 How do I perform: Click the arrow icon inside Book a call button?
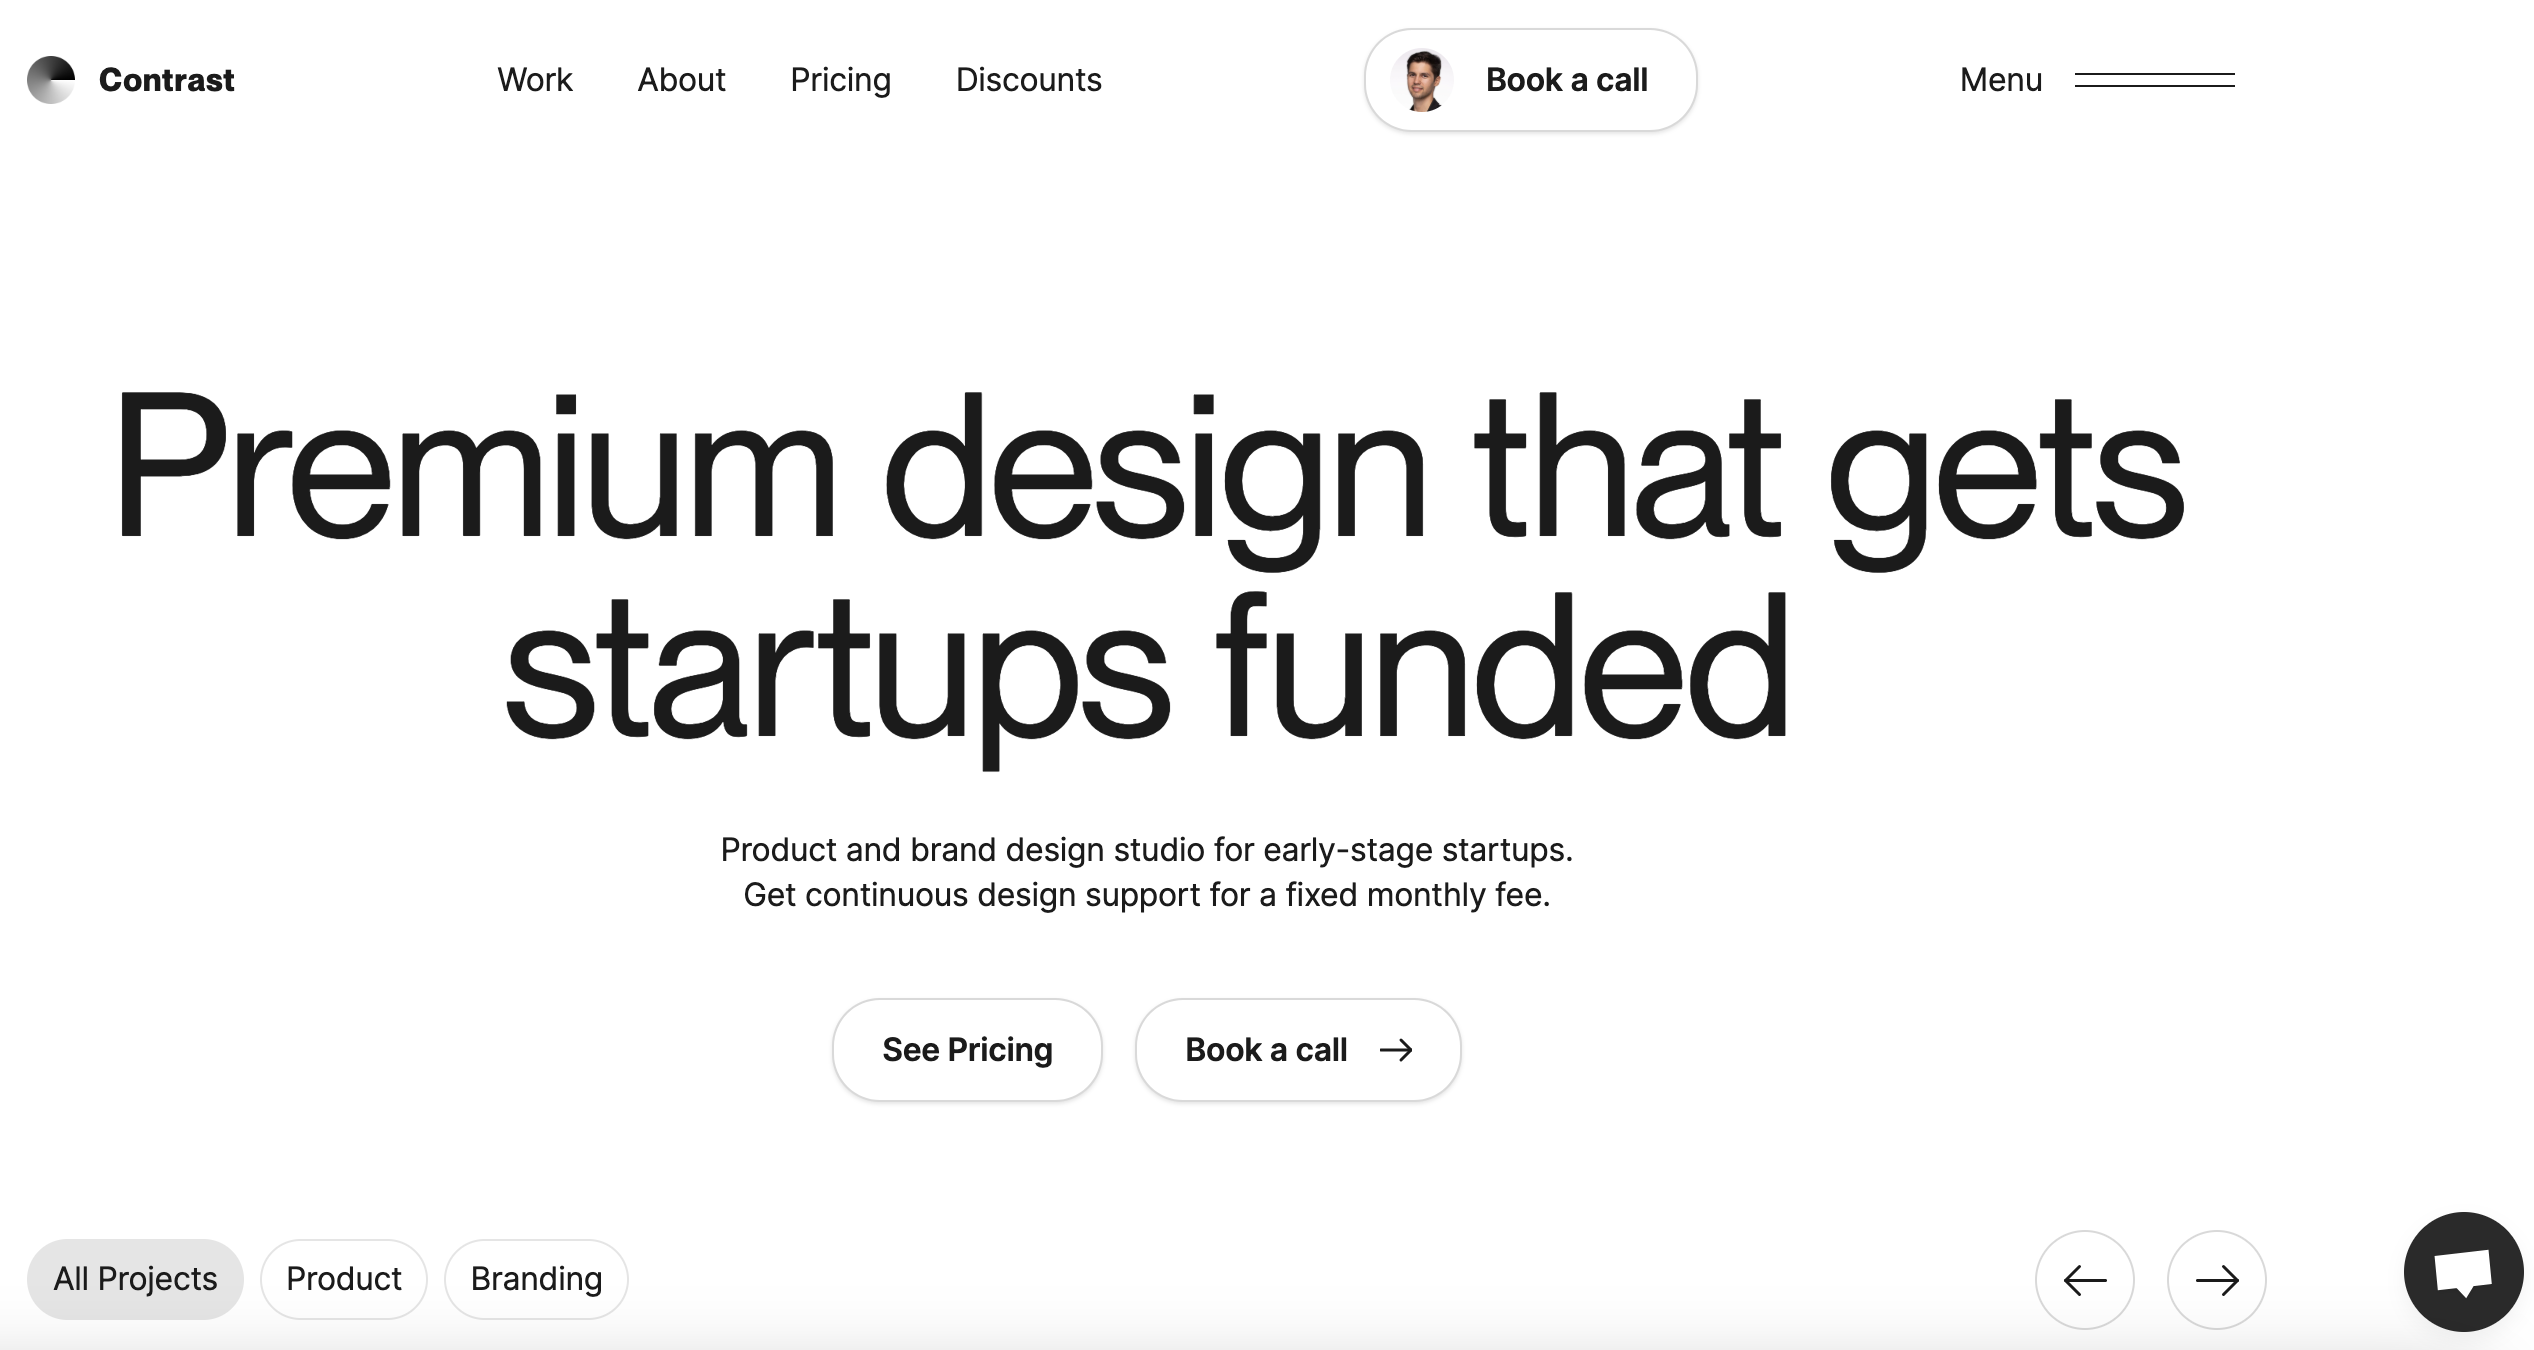(1396, 1049)
